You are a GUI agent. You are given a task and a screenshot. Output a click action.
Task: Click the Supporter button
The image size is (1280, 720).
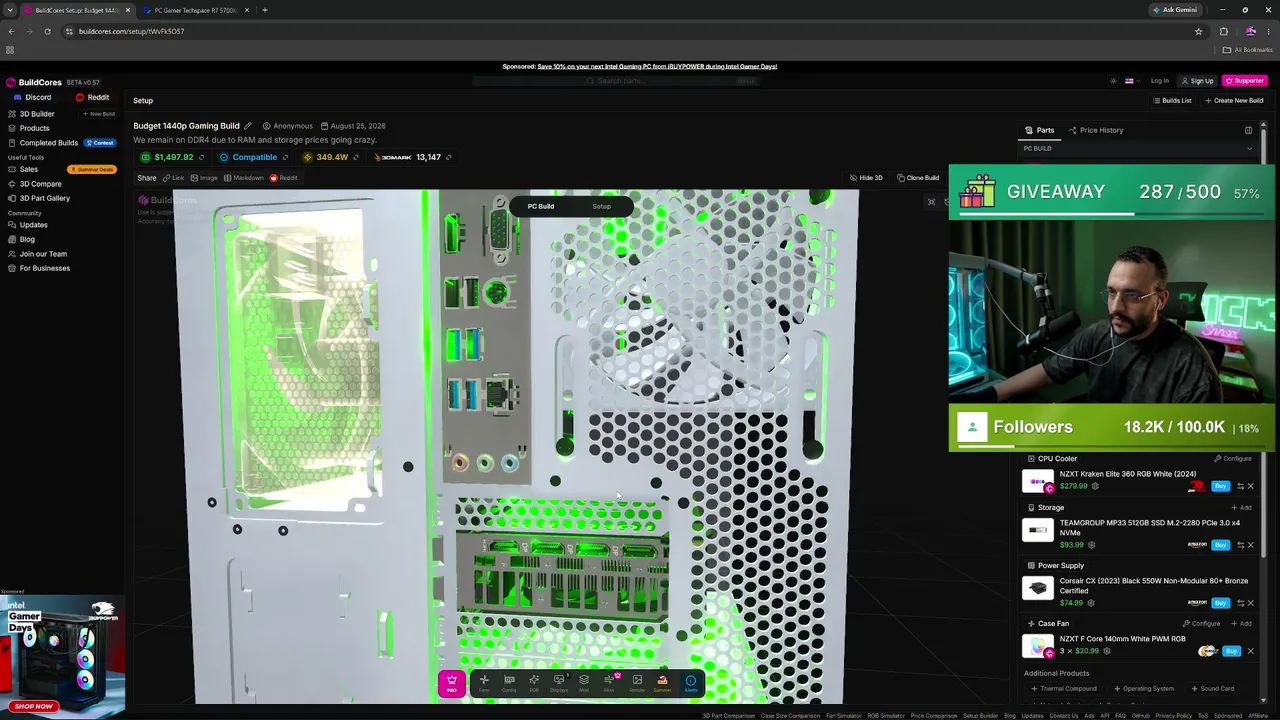pos(1245,81)
